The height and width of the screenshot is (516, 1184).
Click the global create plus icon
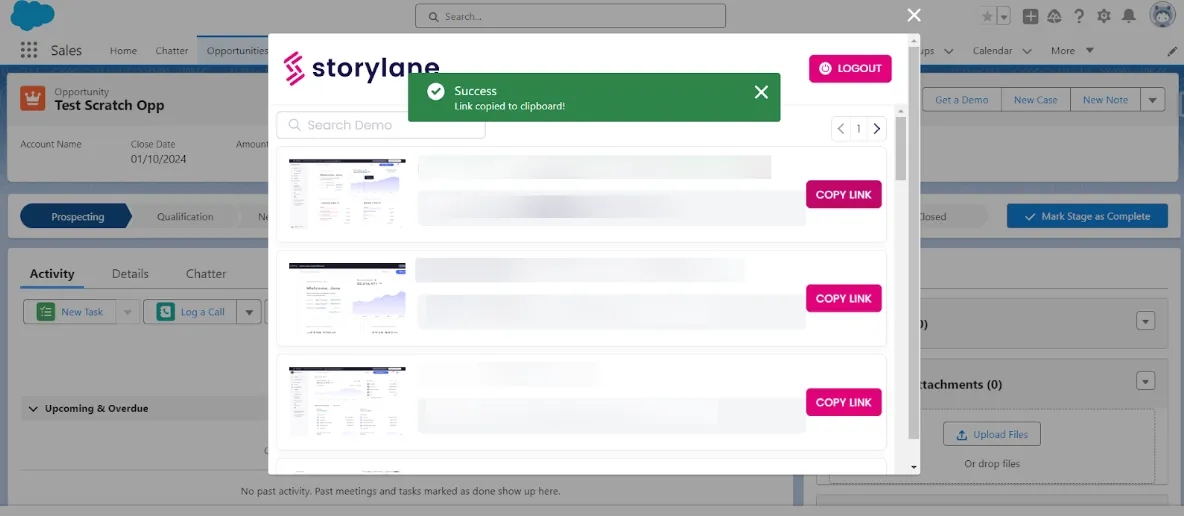[x=1031, y=16]
